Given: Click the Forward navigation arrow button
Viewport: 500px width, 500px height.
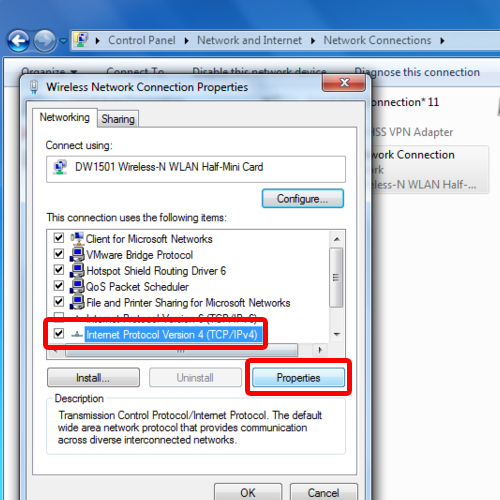Looking at the screenshot, I should point(45,41).
